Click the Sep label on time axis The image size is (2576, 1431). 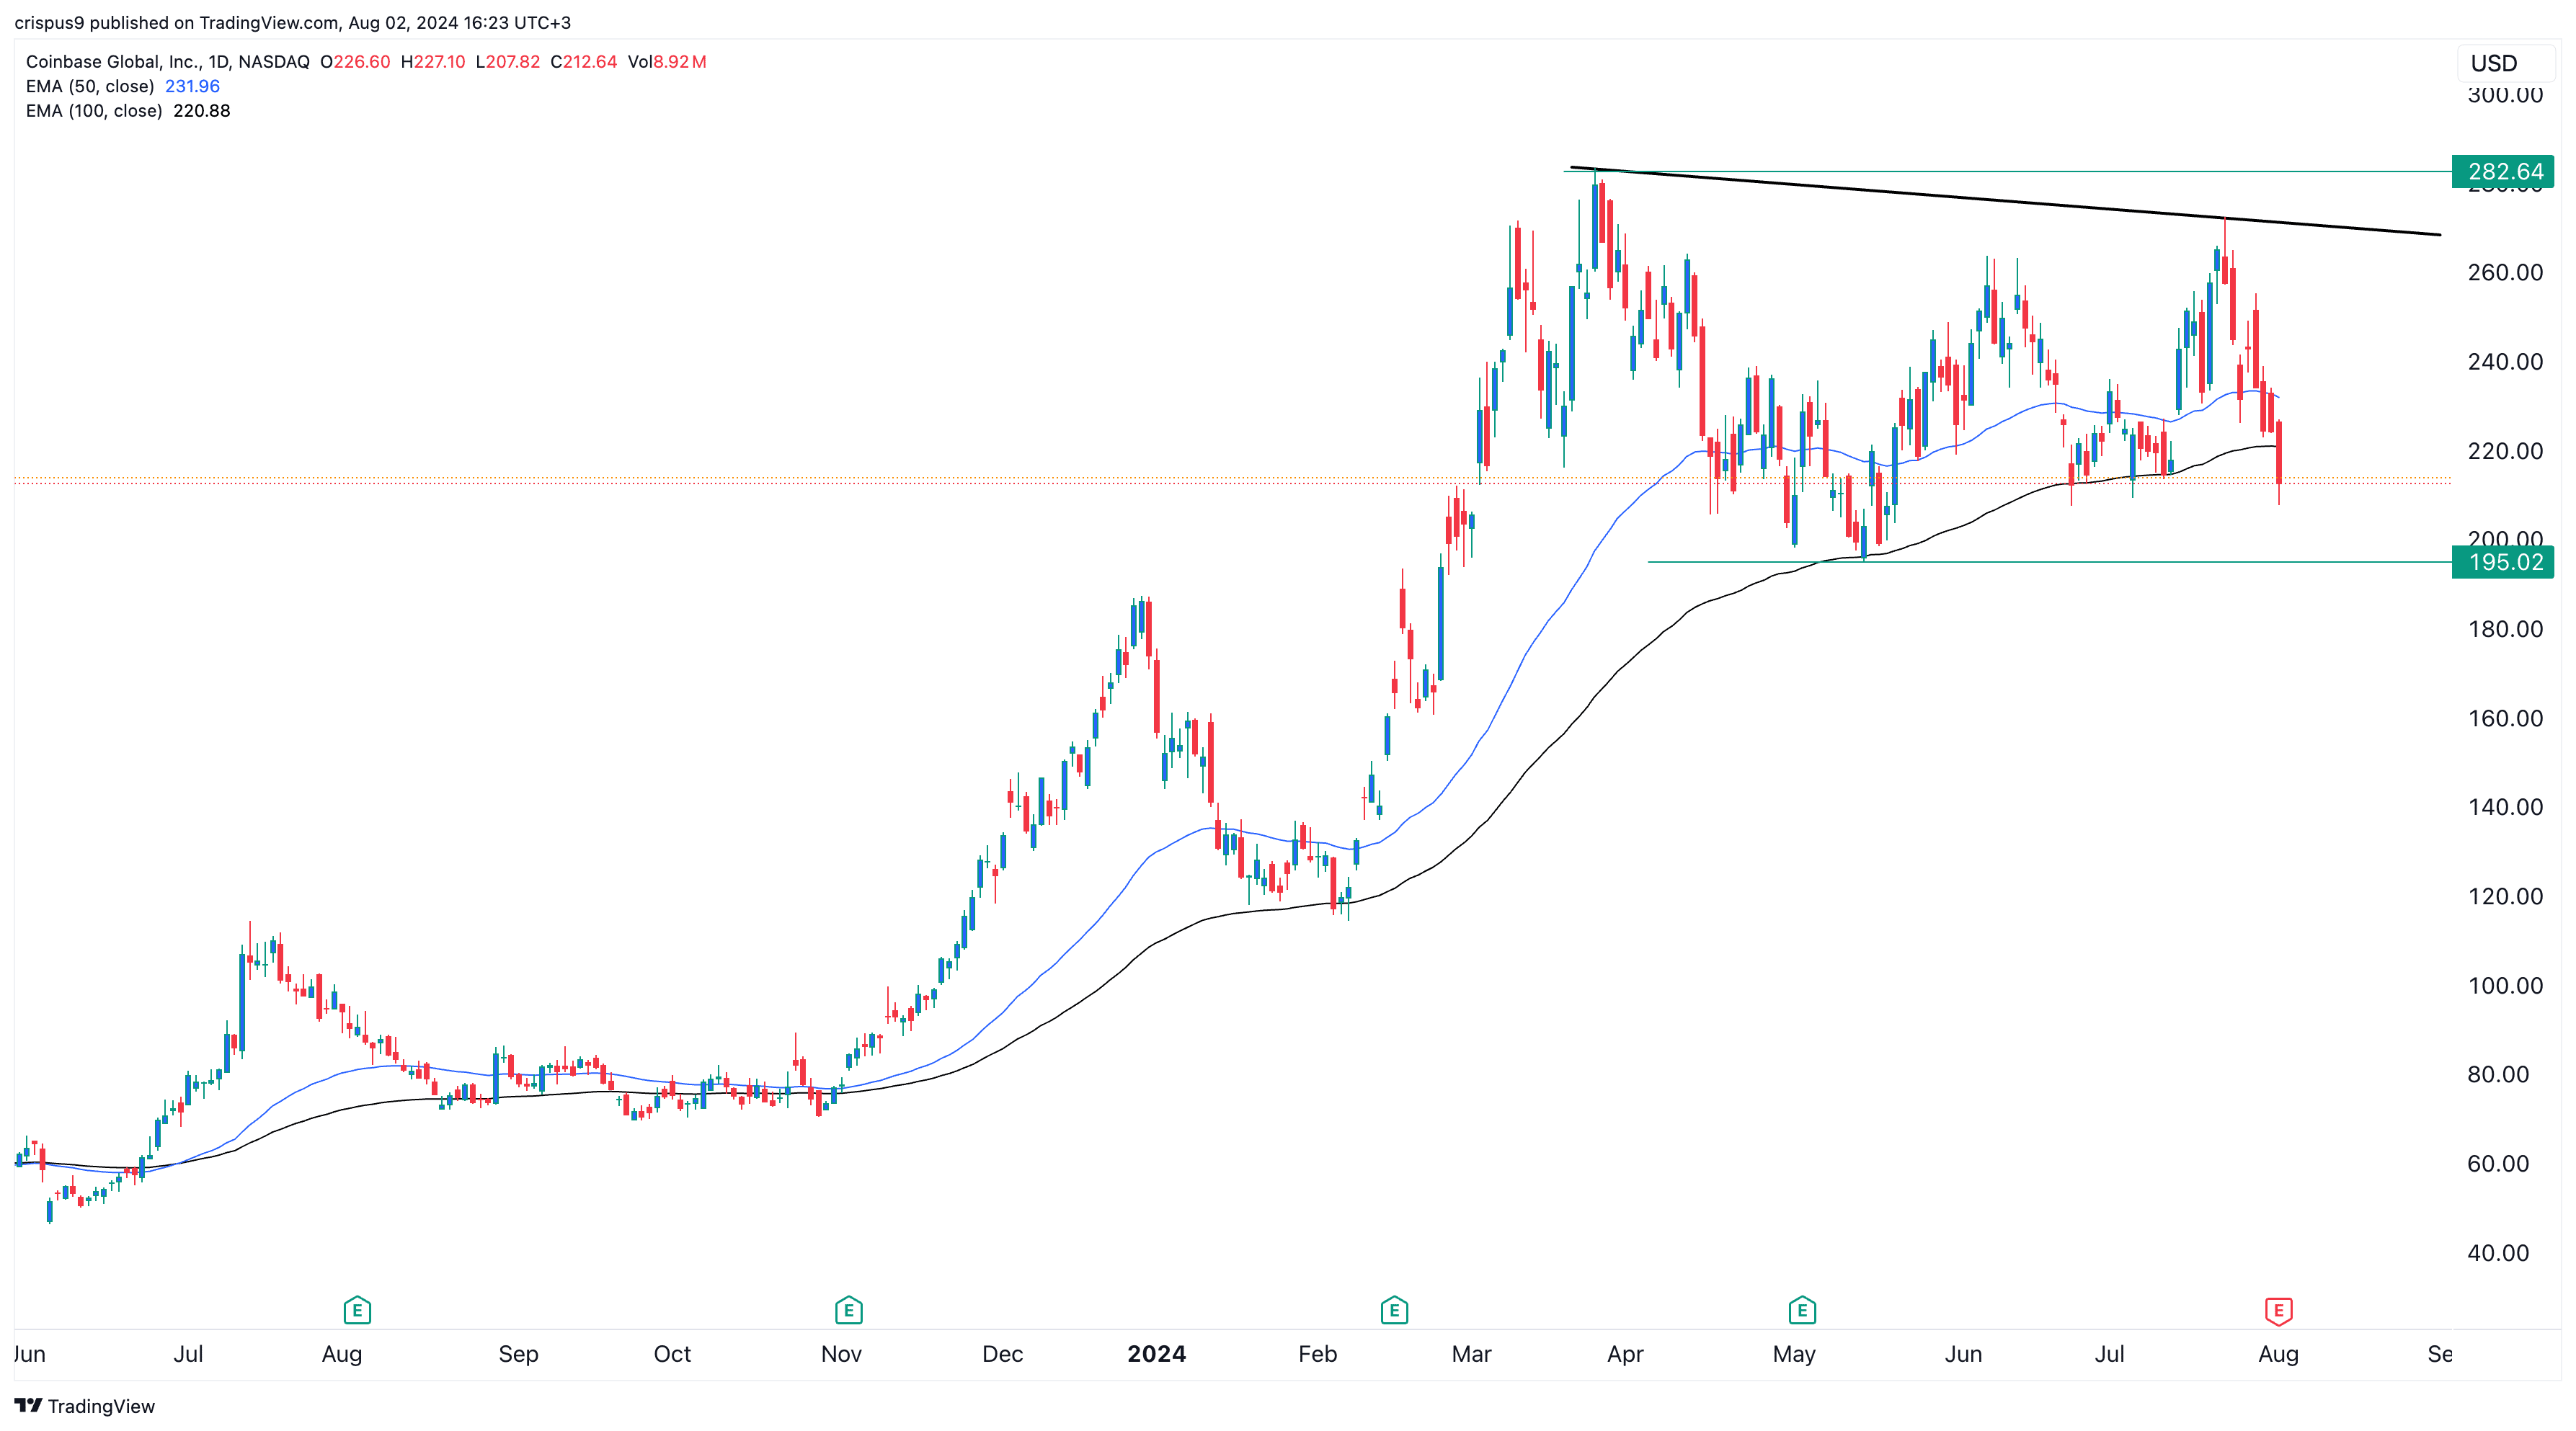coord(518,1354)
